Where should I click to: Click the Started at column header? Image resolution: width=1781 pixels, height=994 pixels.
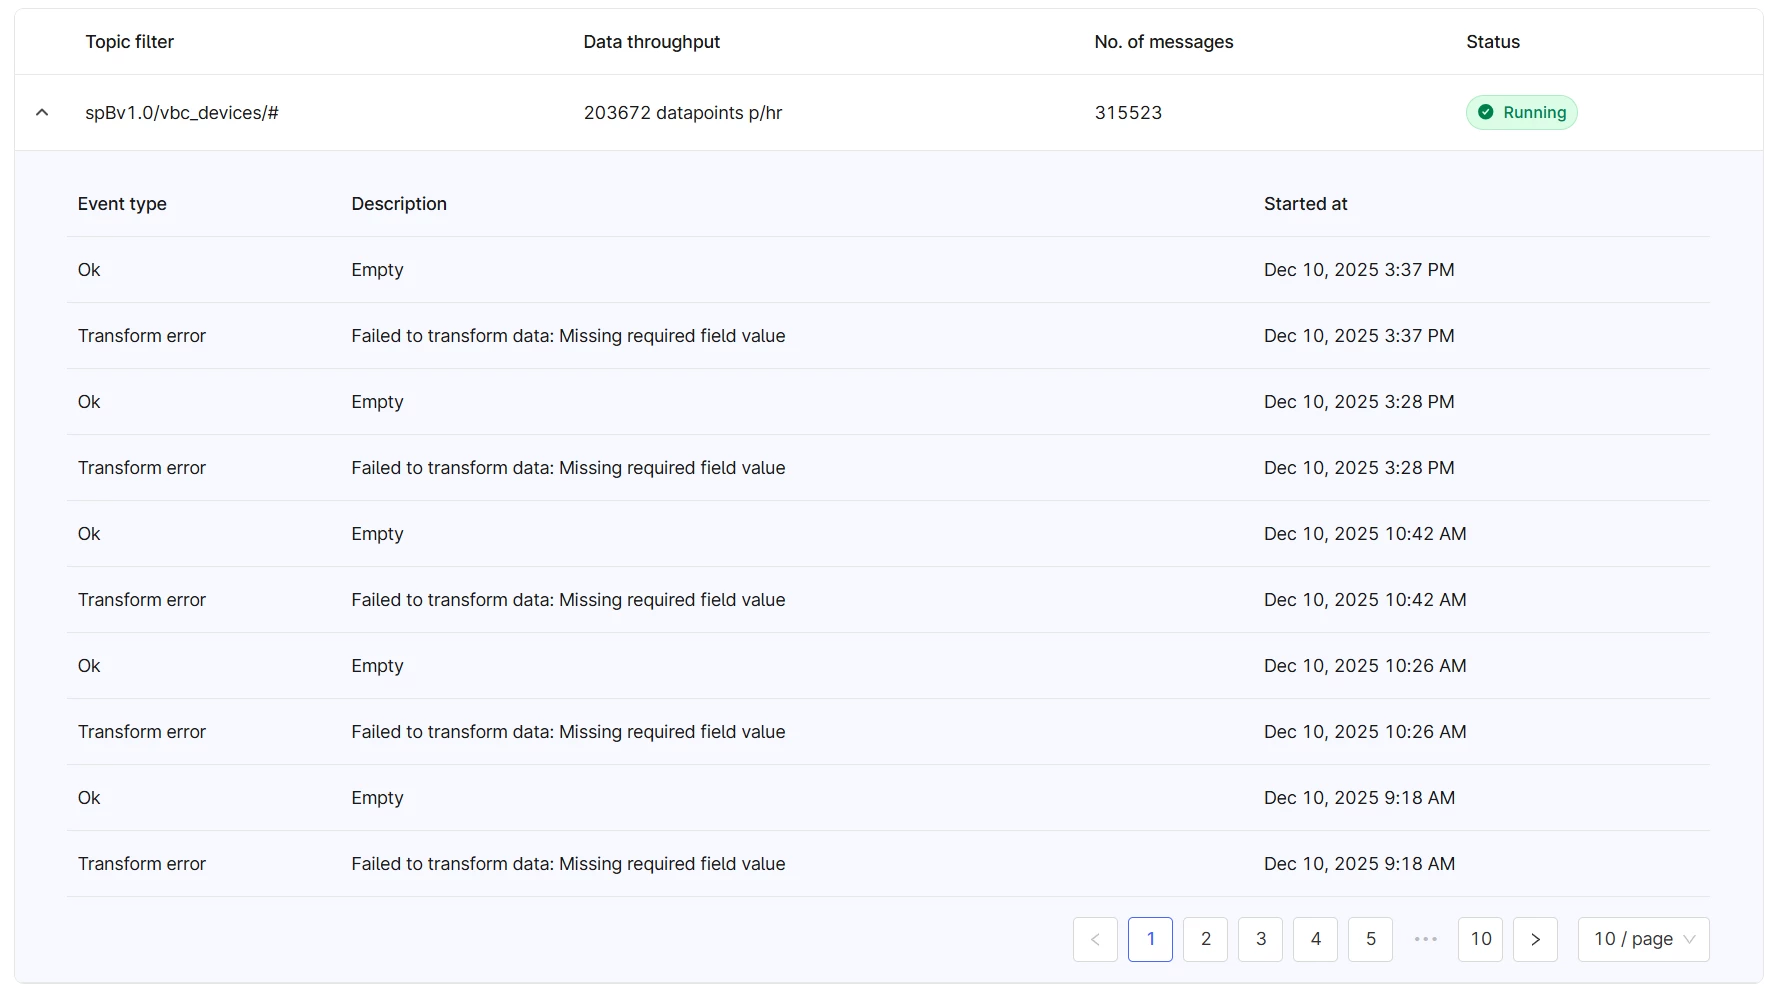(1306, 204)
